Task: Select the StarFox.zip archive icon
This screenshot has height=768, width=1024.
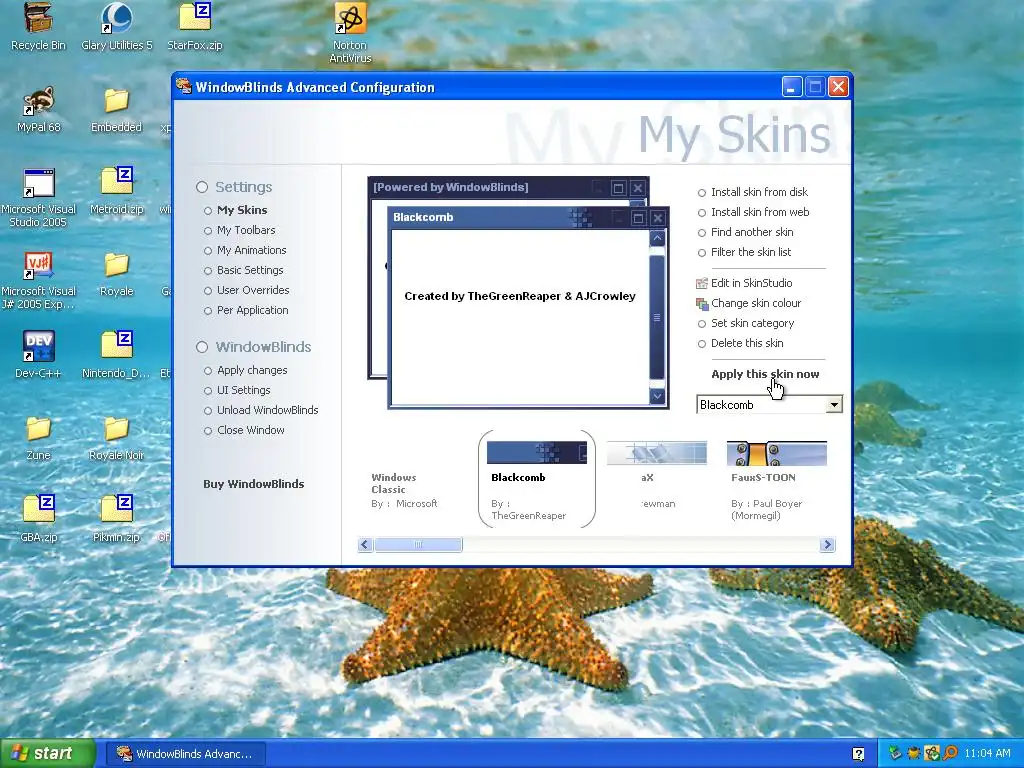Action: coord(195,26)
